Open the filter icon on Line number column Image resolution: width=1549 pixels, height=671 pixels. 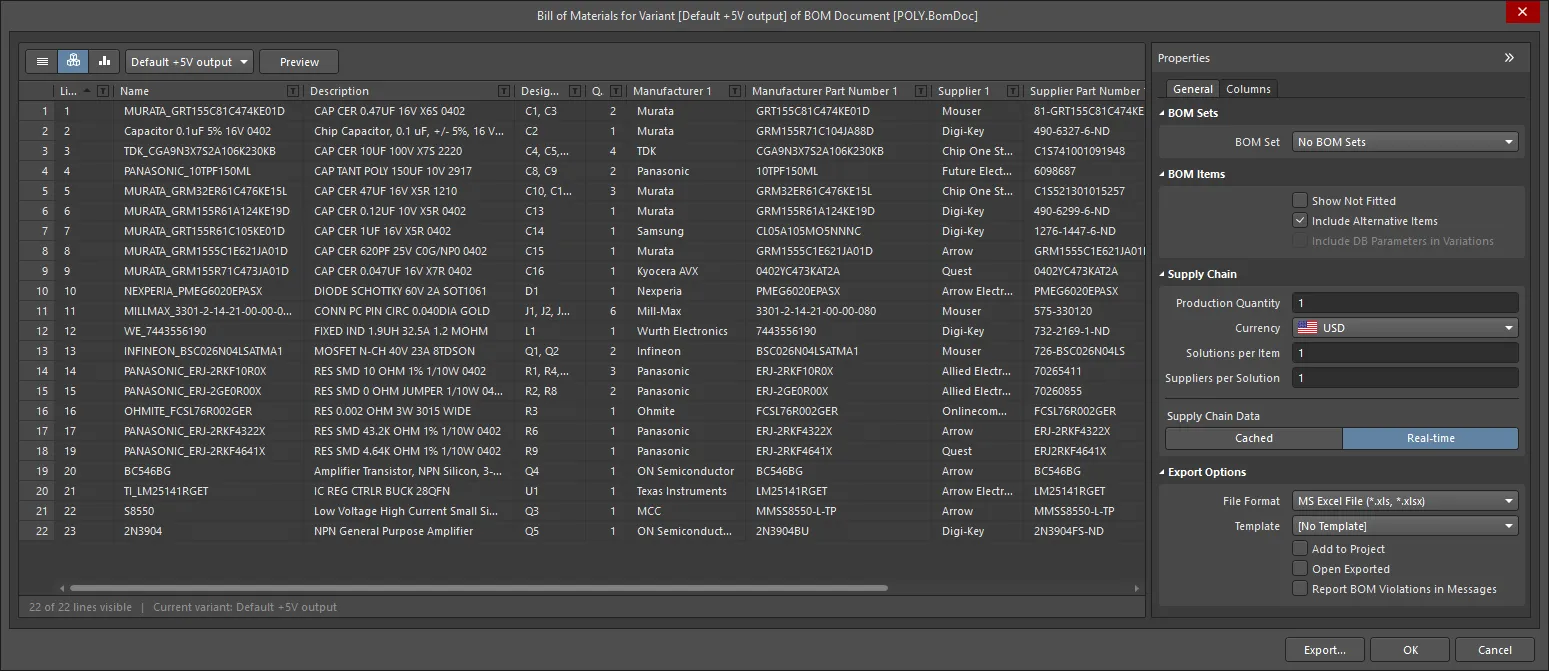pyautogui.click(x=103, y=91)
